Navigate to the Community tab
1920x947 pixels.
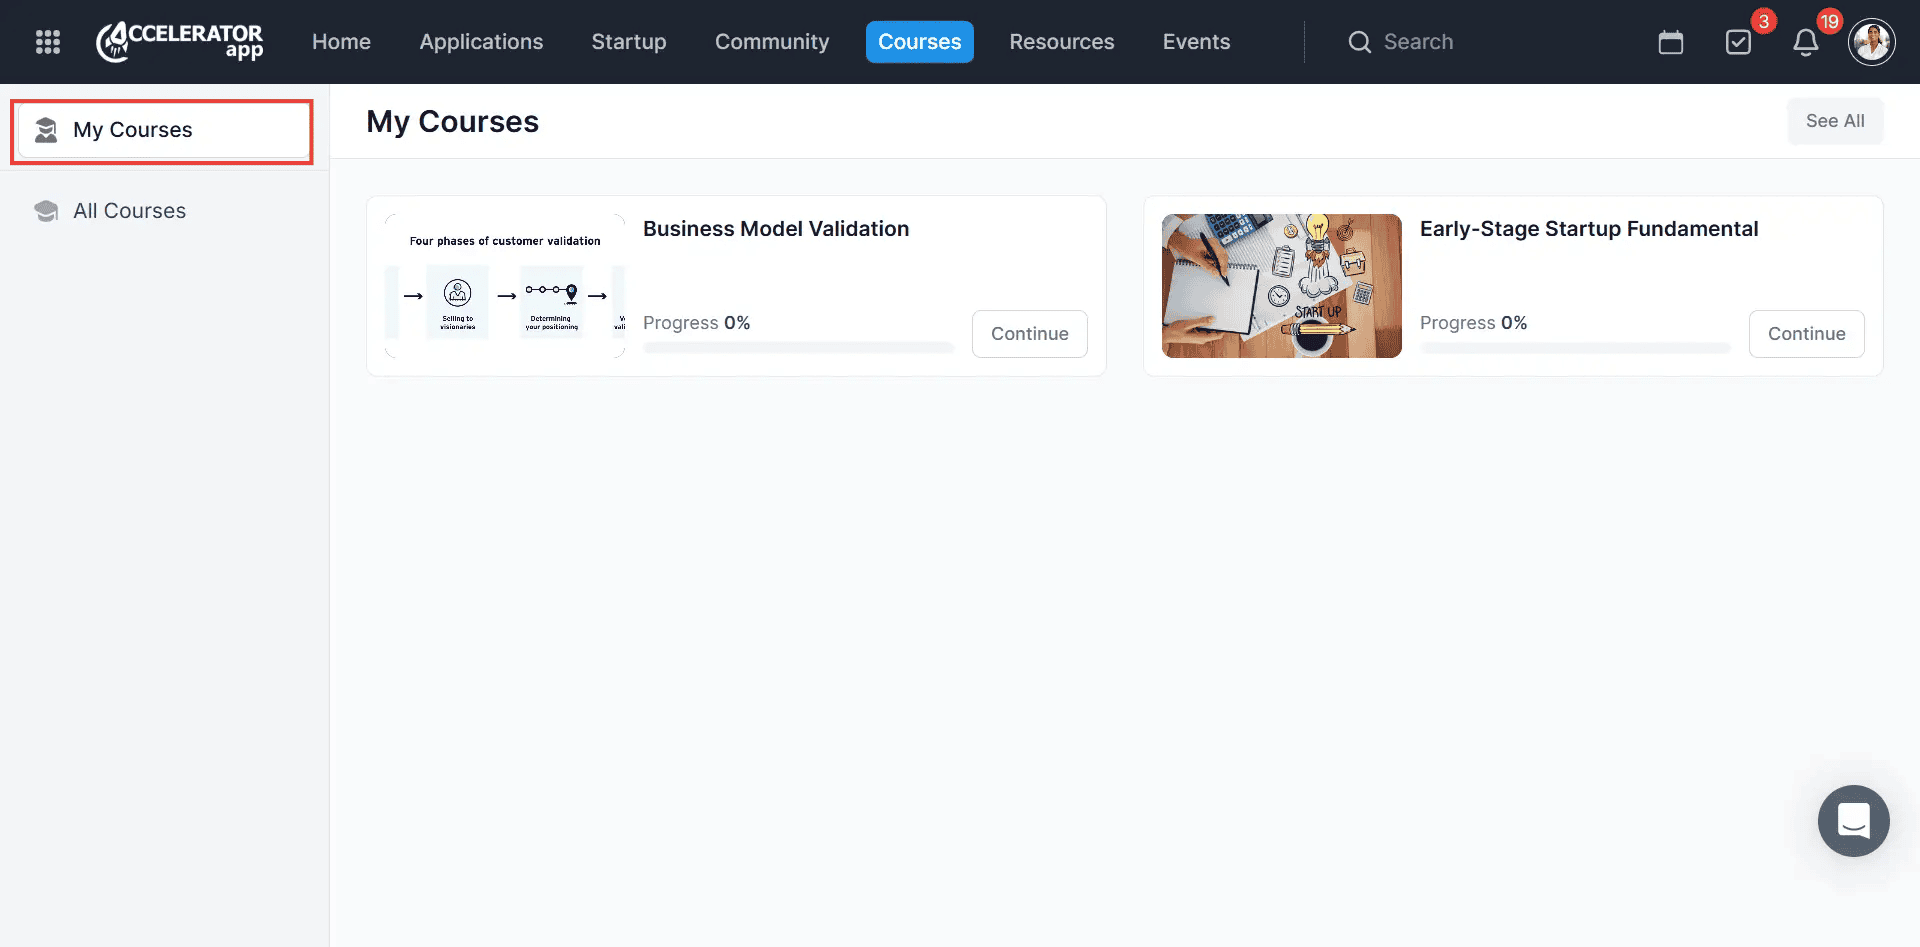pyautogui.click(x=771, y=42)
